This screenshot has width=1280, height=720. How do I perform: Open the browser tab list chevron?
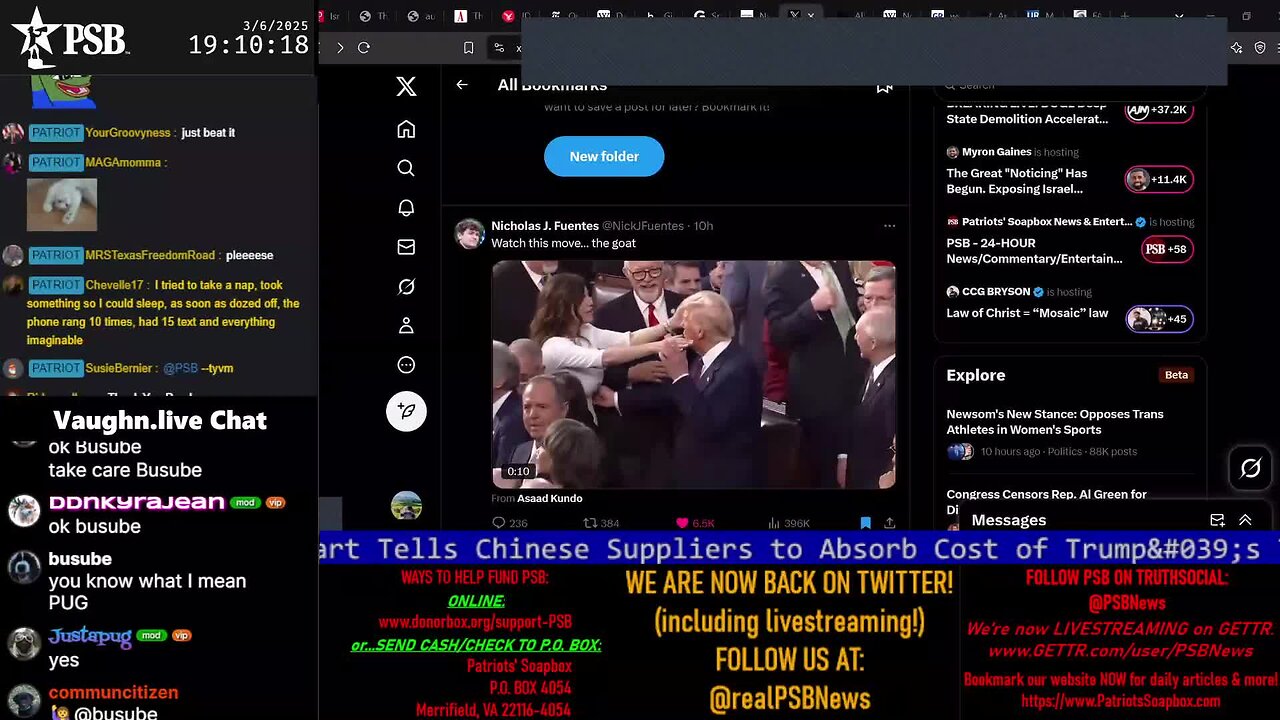tap(1178, 16)
